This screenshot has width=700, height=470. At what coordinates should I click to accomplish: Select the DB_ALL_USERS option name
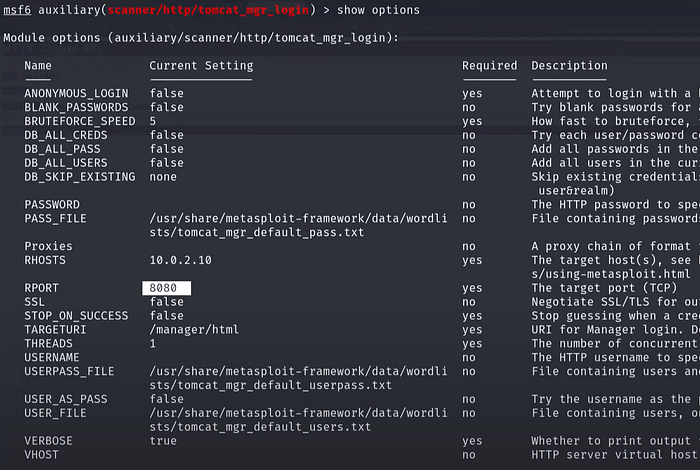click(x=66, y=162)
